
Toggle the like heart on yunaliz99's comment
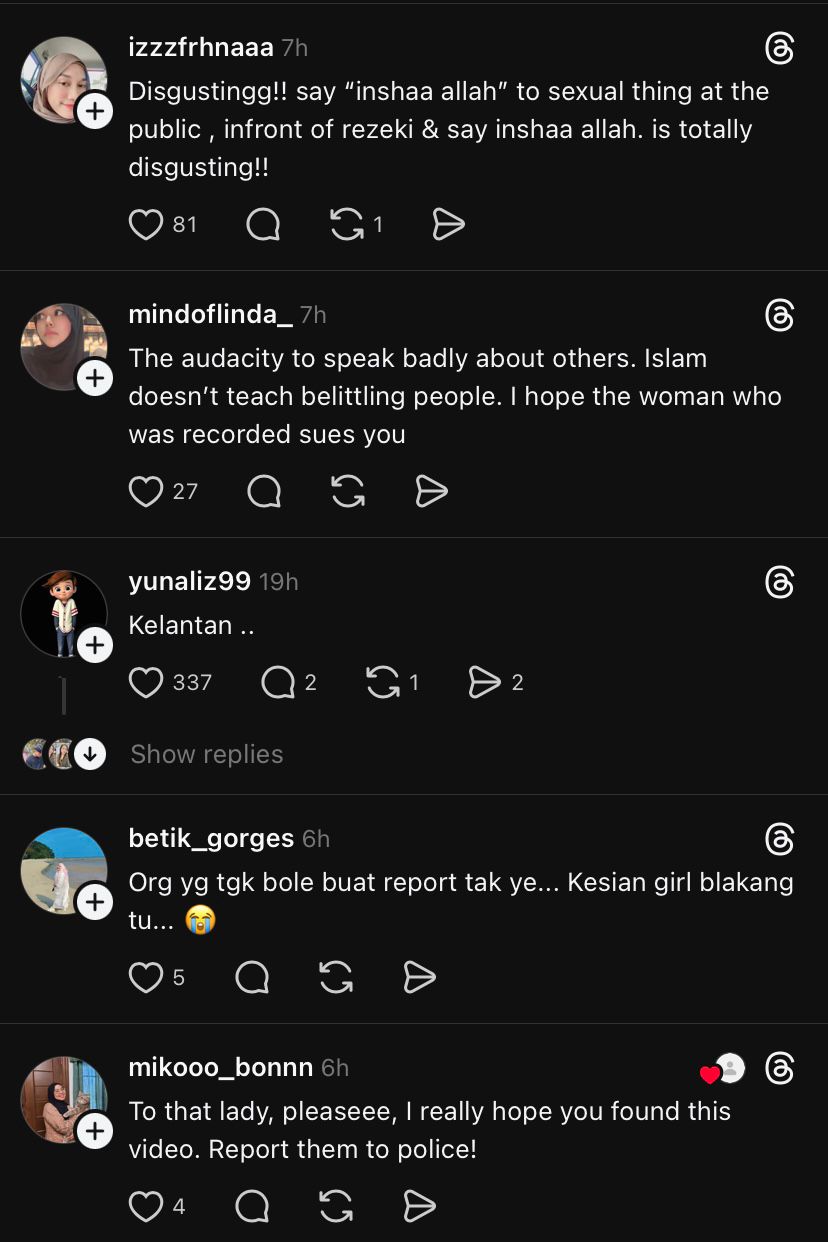coord(146,682)
